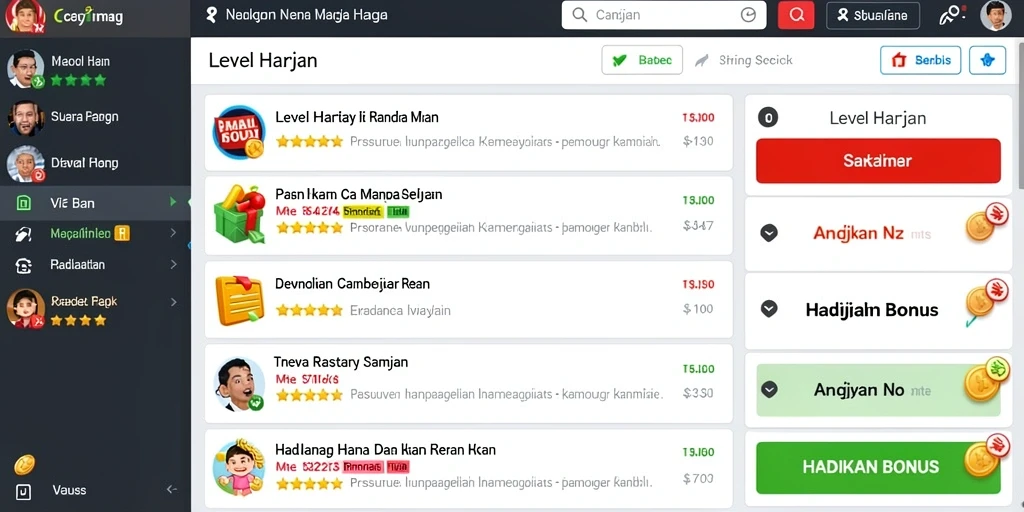Click the app logo avatar at top left
Viewport: 1024px width, 512px height.
point(25,16)
